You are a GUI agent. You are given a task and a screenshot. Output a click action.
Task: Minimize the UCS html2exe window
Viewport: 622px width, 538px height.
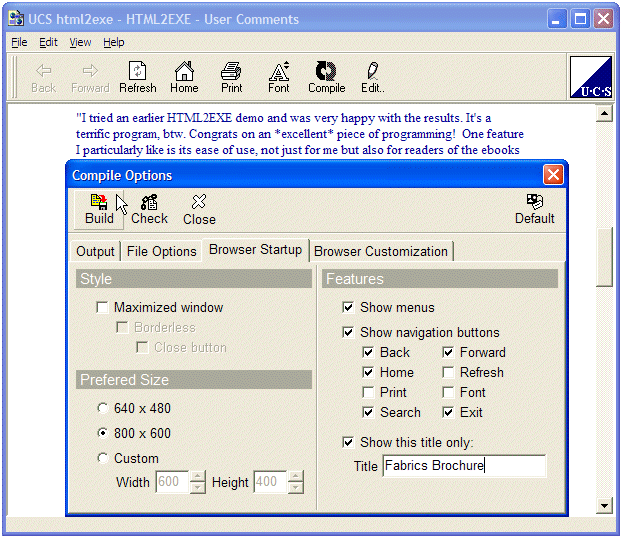556,19
